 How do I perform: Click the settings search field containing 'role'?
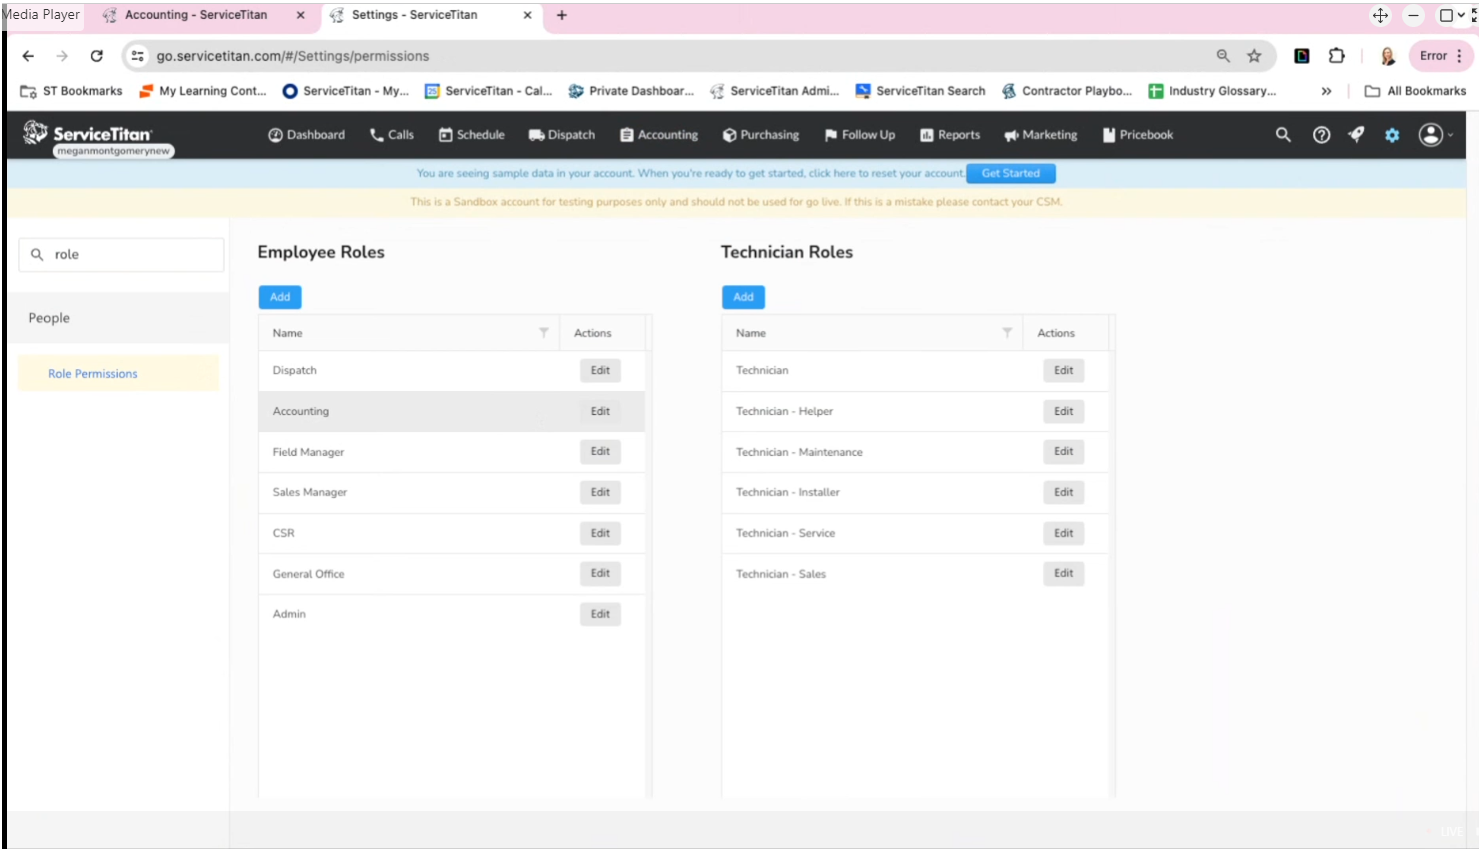(121, 255)
